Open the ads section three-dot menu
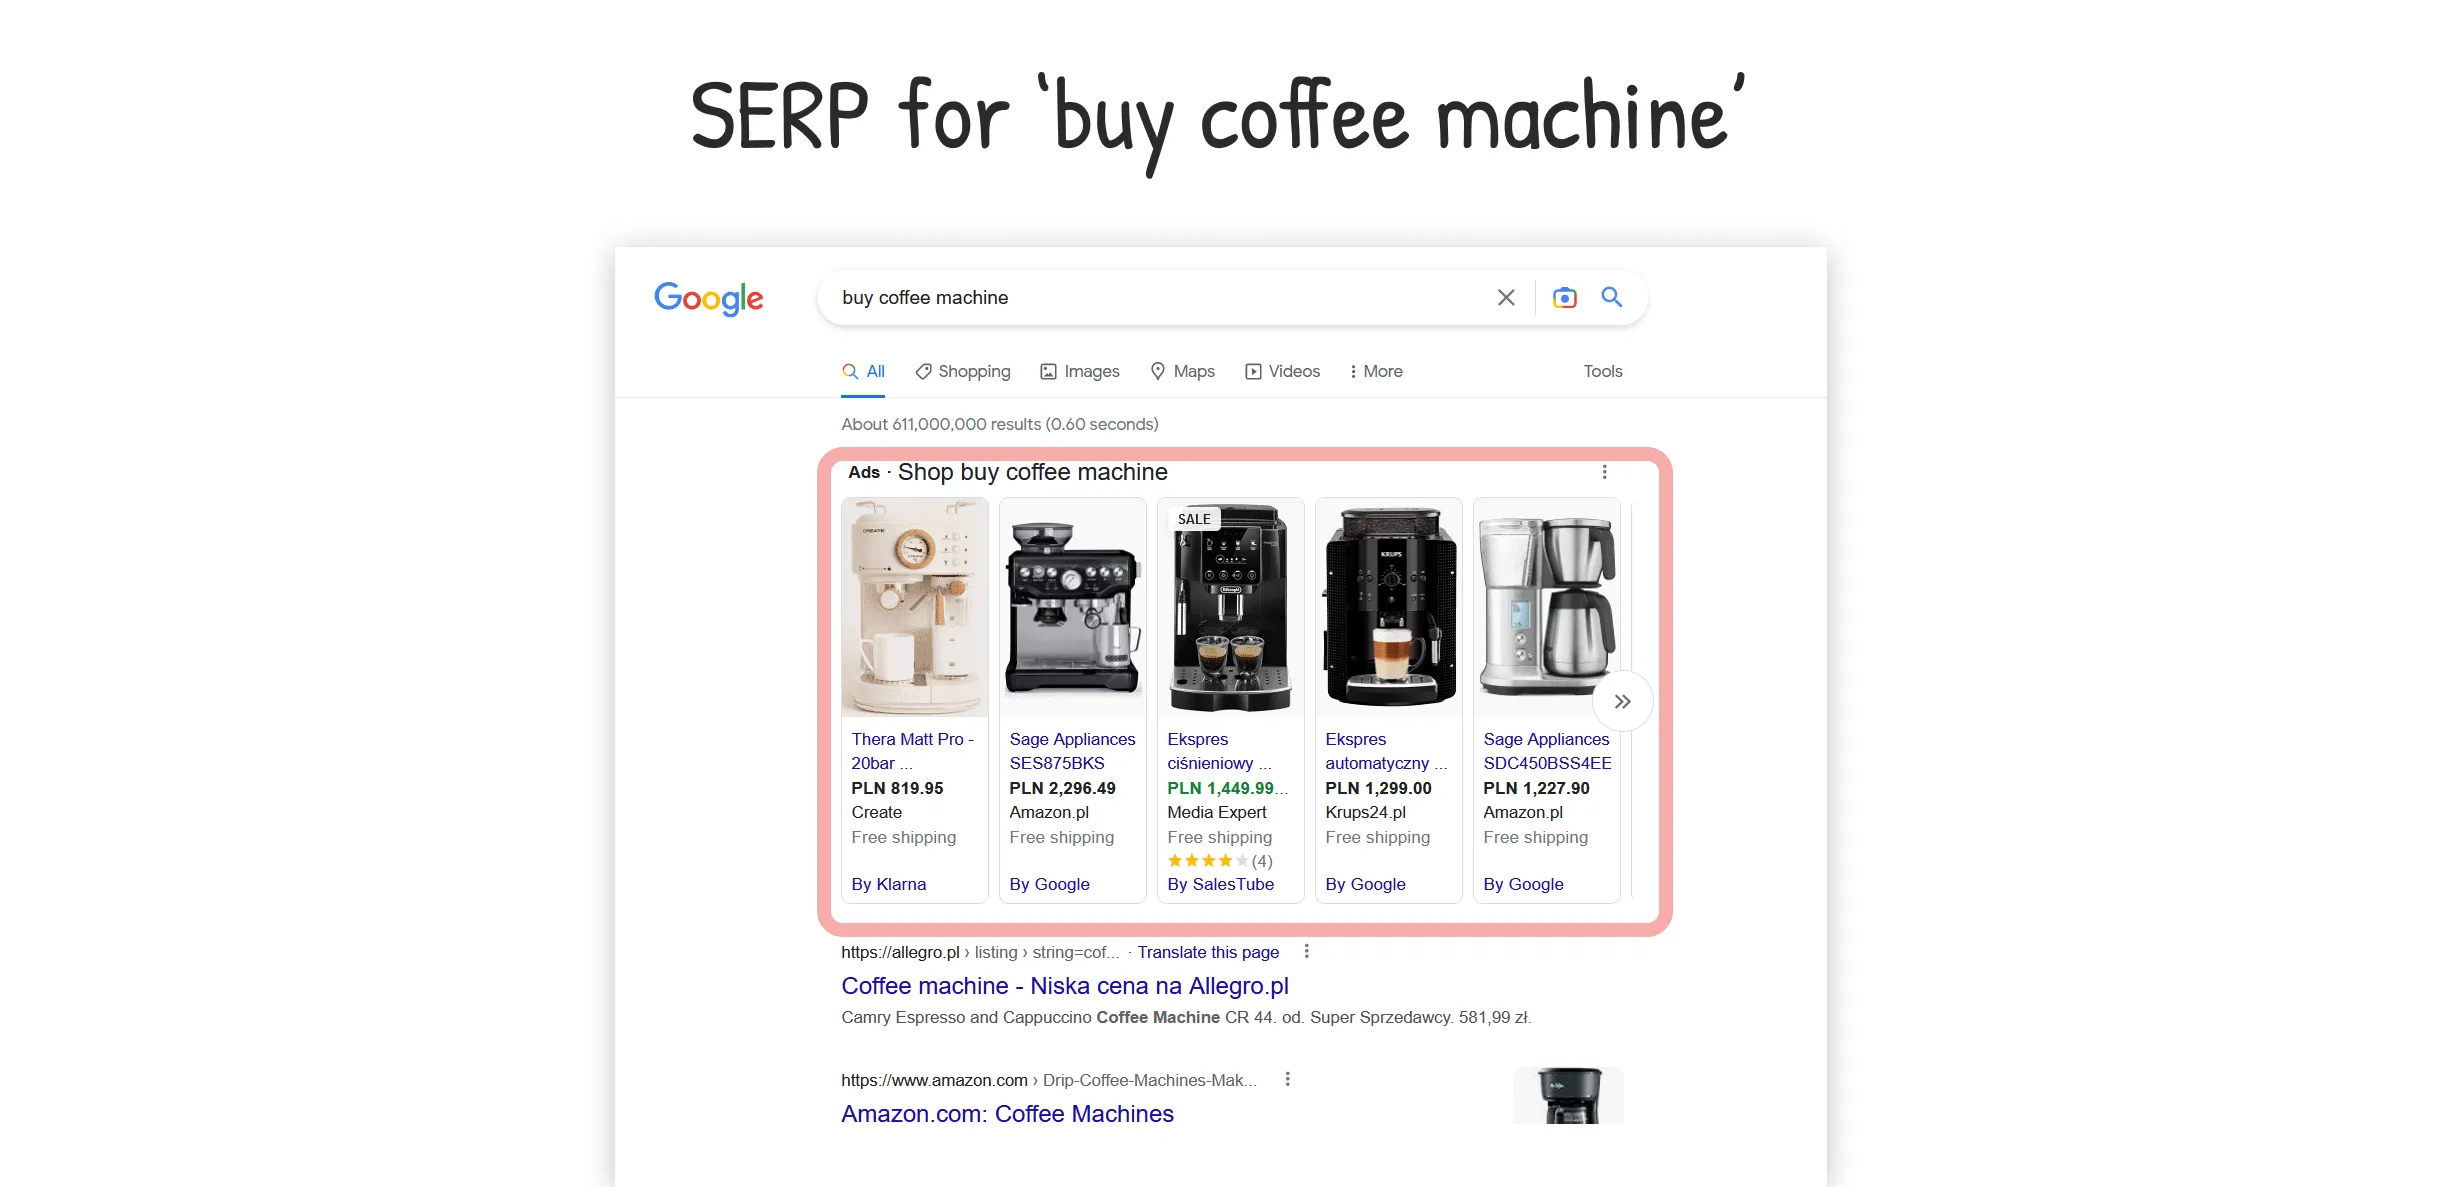The height and width of the screenshot is (1187, 2442). pyautogui.click(x=1604, y=472)
